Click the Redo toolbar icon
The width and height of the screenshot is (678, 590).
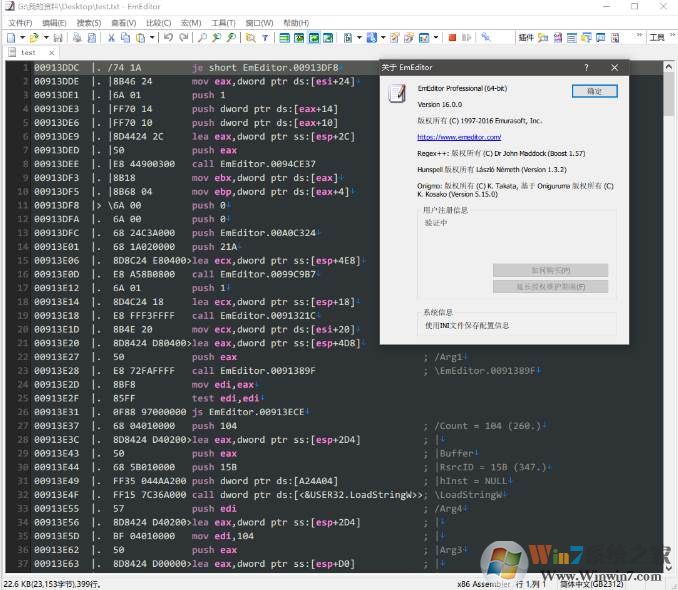tap(183, 38)
